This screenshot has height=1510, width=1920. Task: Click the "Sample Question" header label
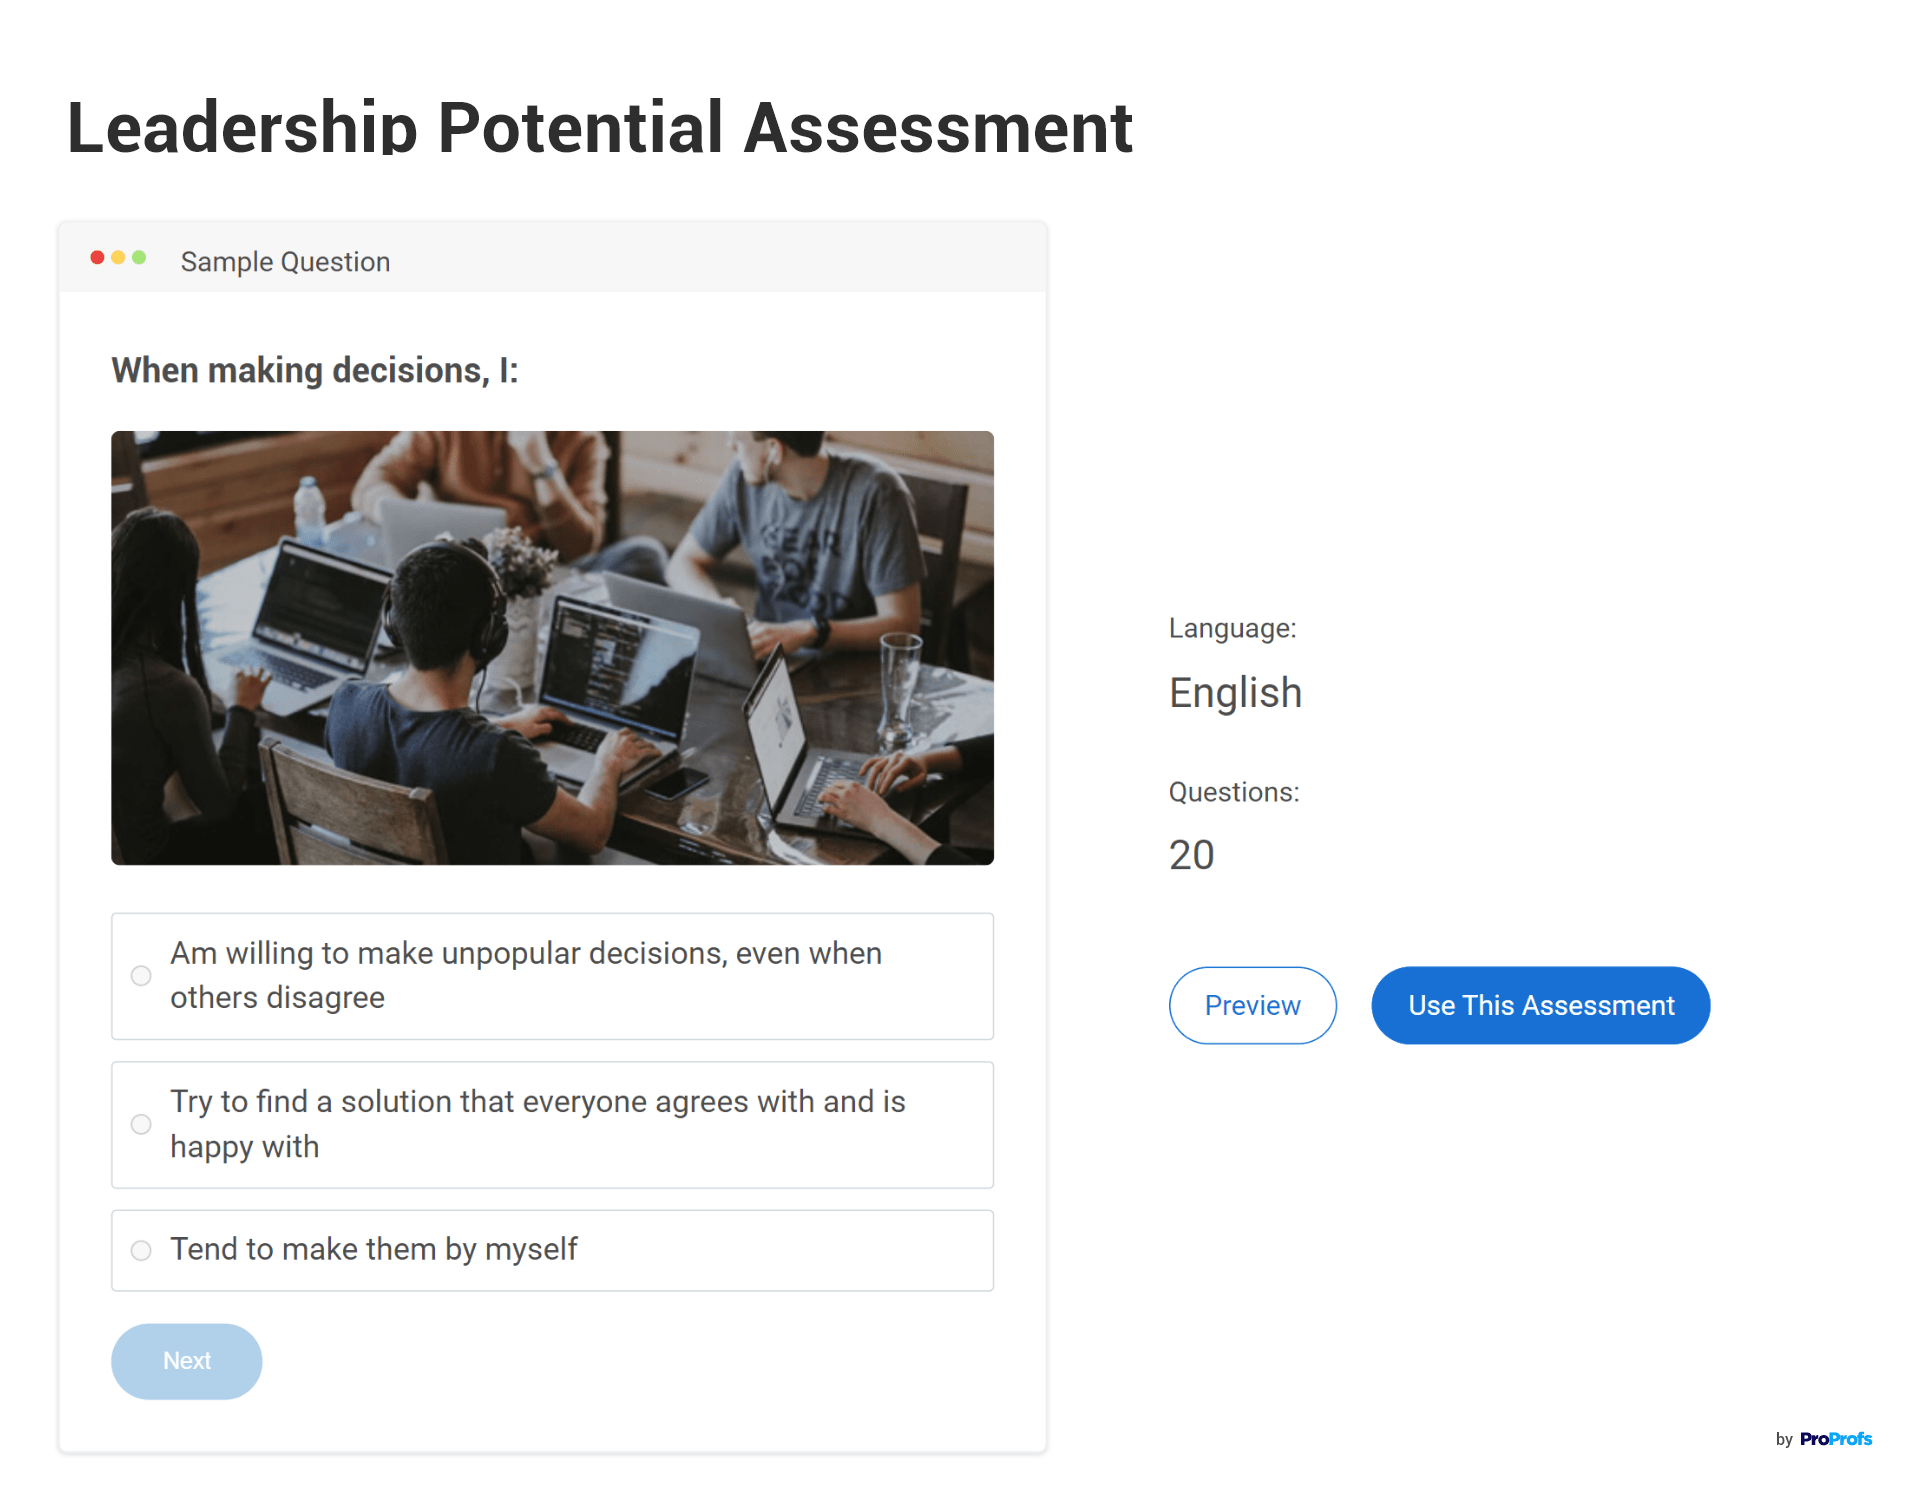pyautogui.click(x=285, y=261)
